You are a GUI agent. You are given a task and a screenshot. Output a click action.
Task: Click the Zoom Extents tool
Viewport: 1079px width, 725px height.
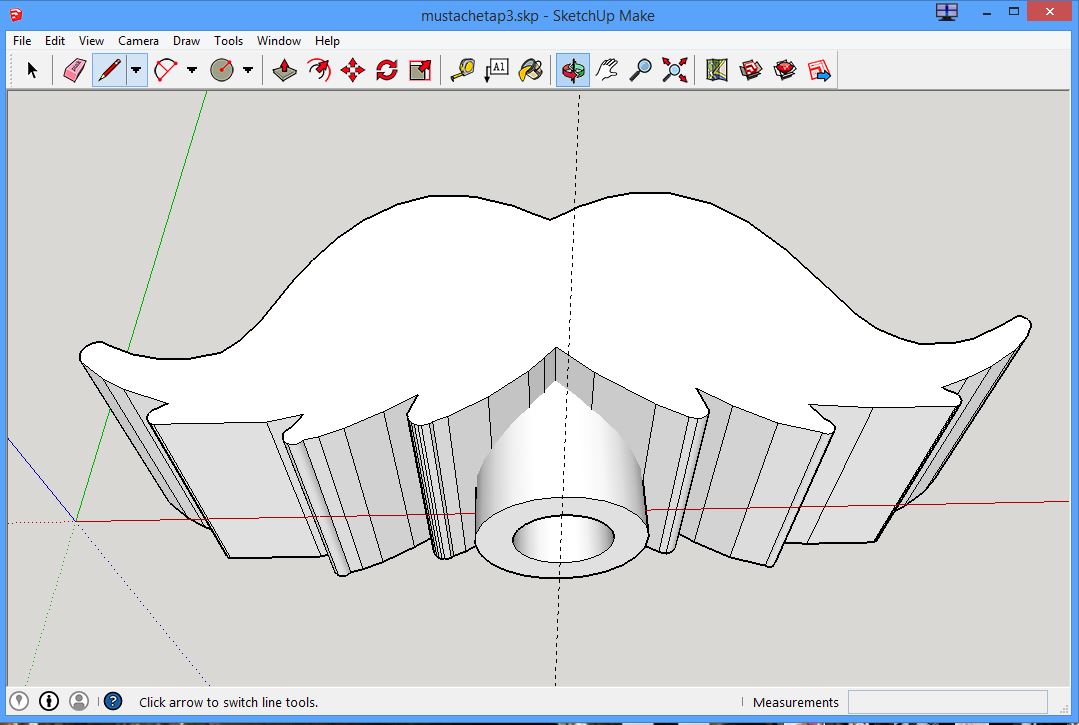pyautogui.click(x=675, y=70)
